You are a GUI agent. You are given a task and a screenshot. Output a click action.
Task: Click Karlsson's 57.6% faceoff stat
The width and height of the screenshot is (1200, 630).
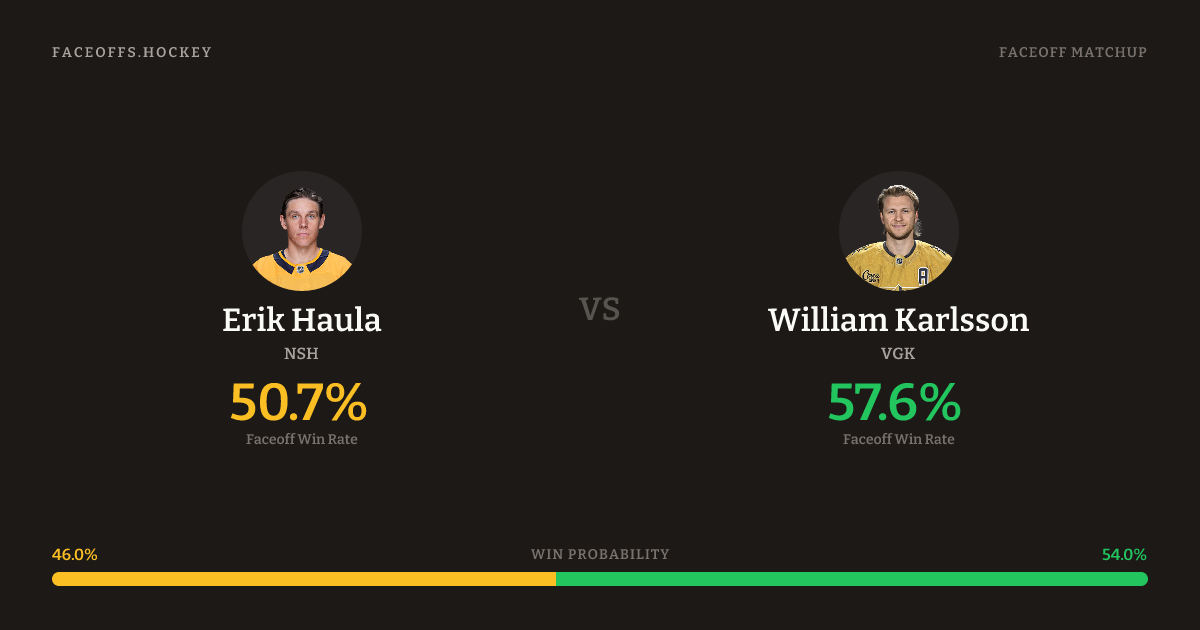(x=894, y=402)
